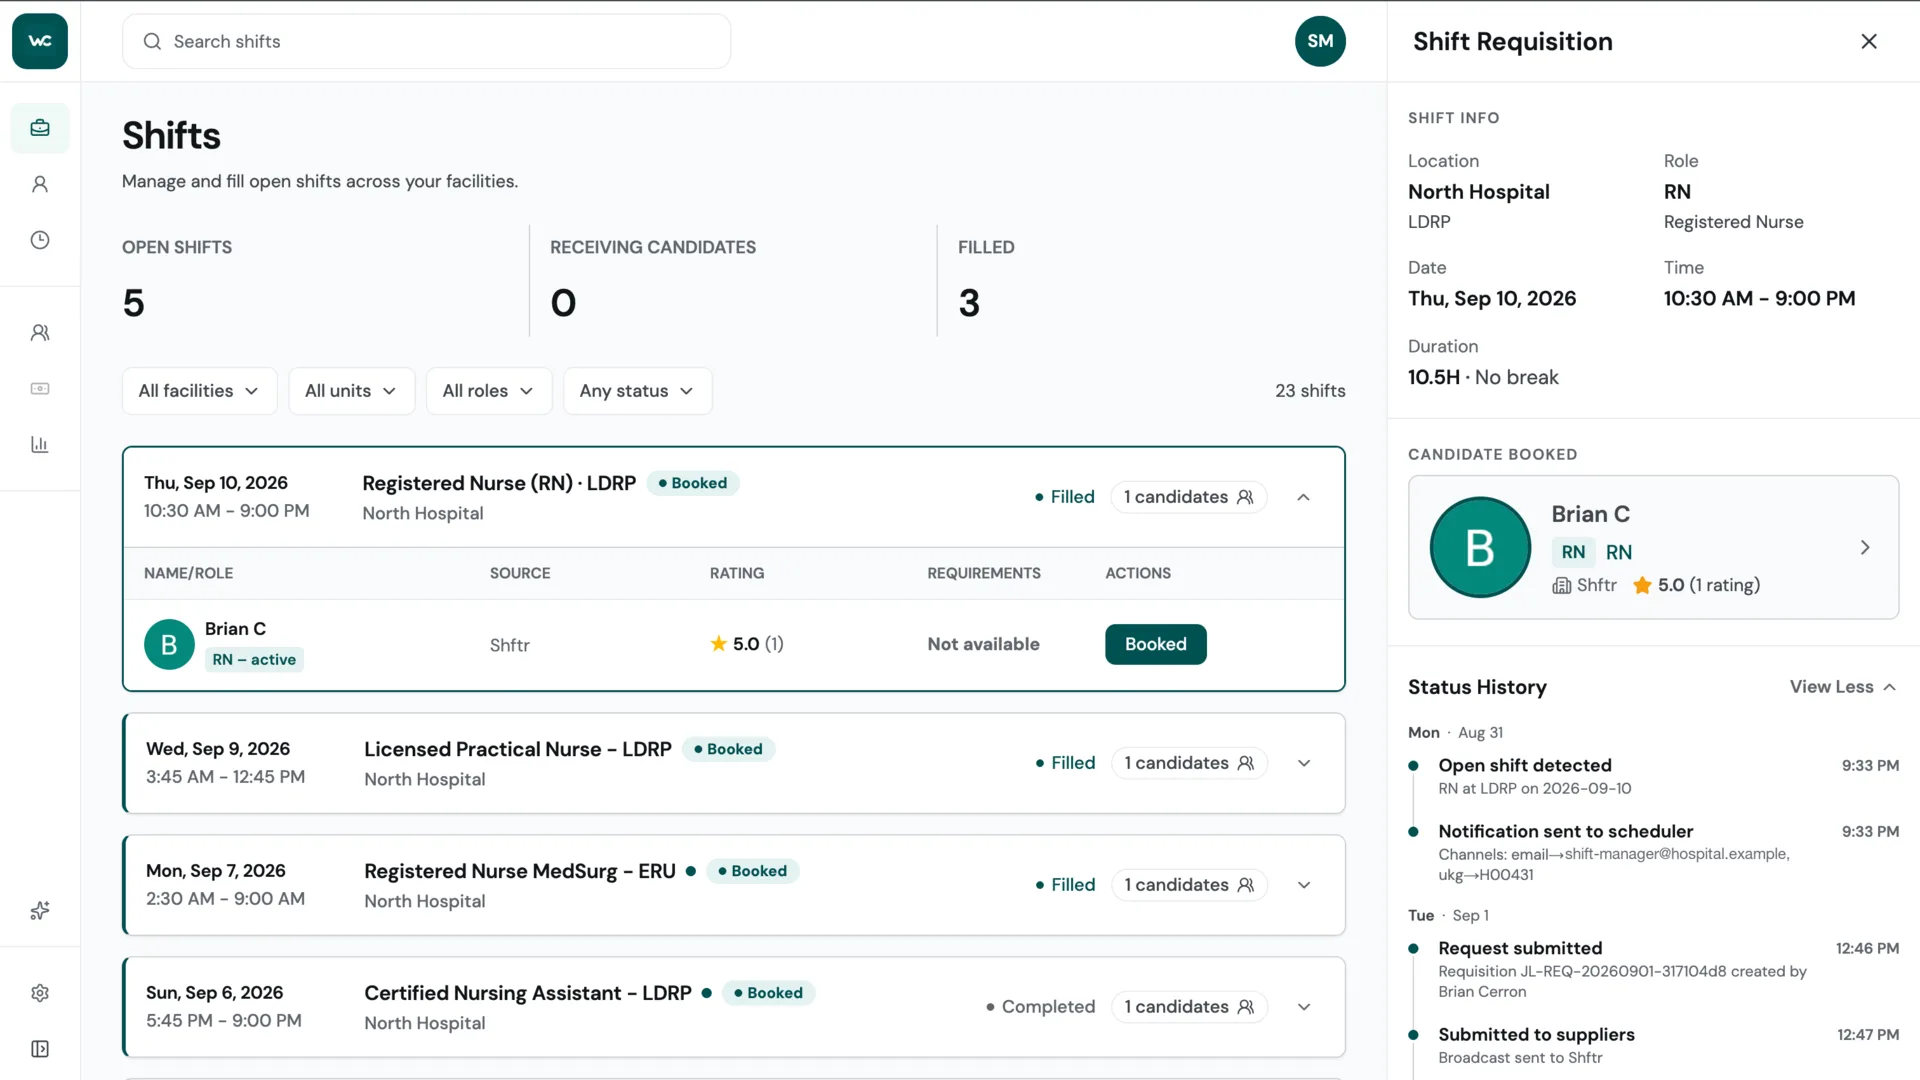This screenshot has width=1920, height=1080.
Task: Click the large B avatar in Candidate Booked
Action: [1480, 548]
